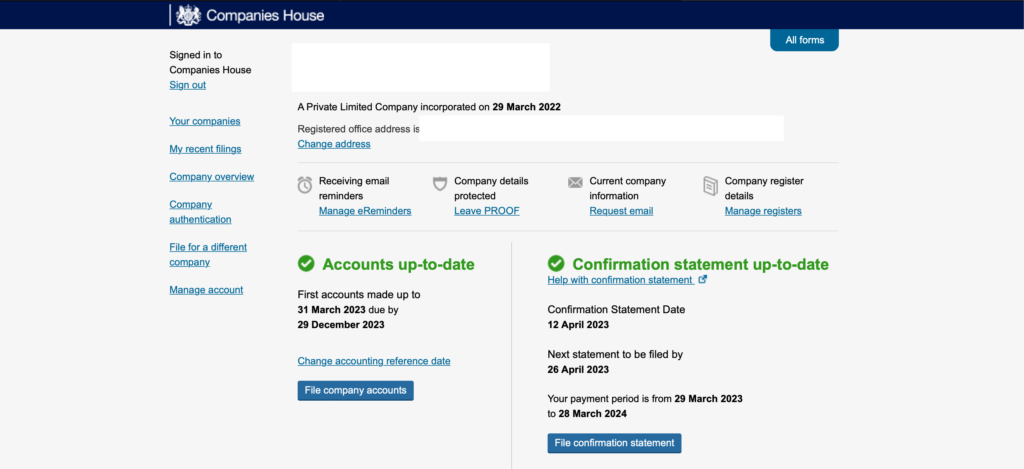Click the company register document icon

[x=710, y=185]
